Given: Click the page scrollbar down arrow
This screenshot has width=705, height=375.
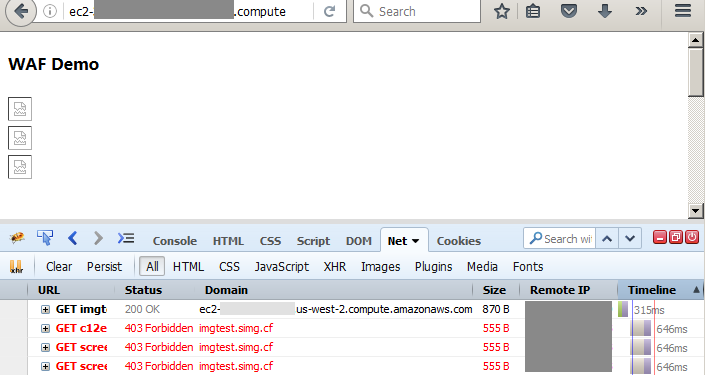Looking at the screenshot, I should tap(696, 210).
